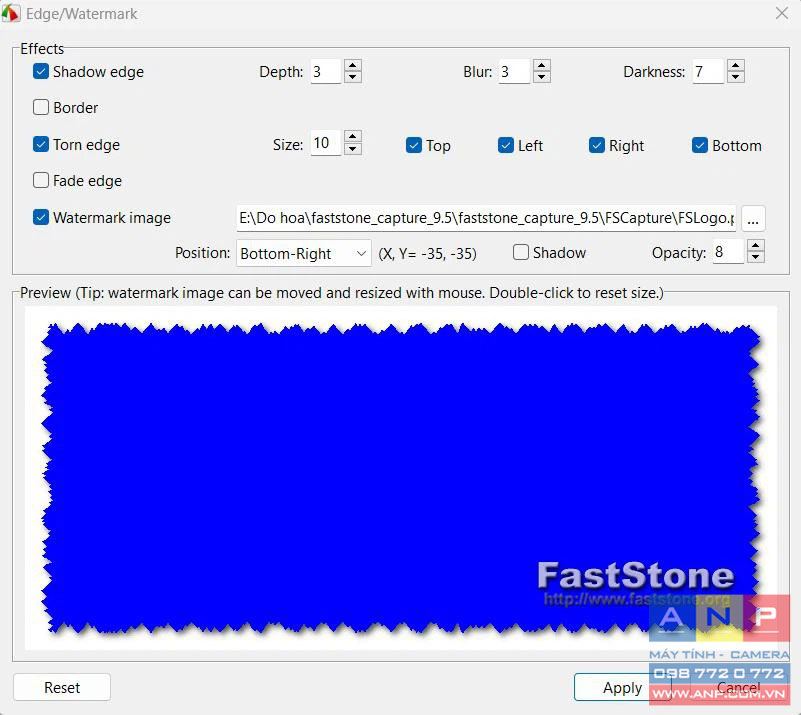Click the FastStone app icon in title bar
This screenshot has height=715, width=801.
(11, 14)
